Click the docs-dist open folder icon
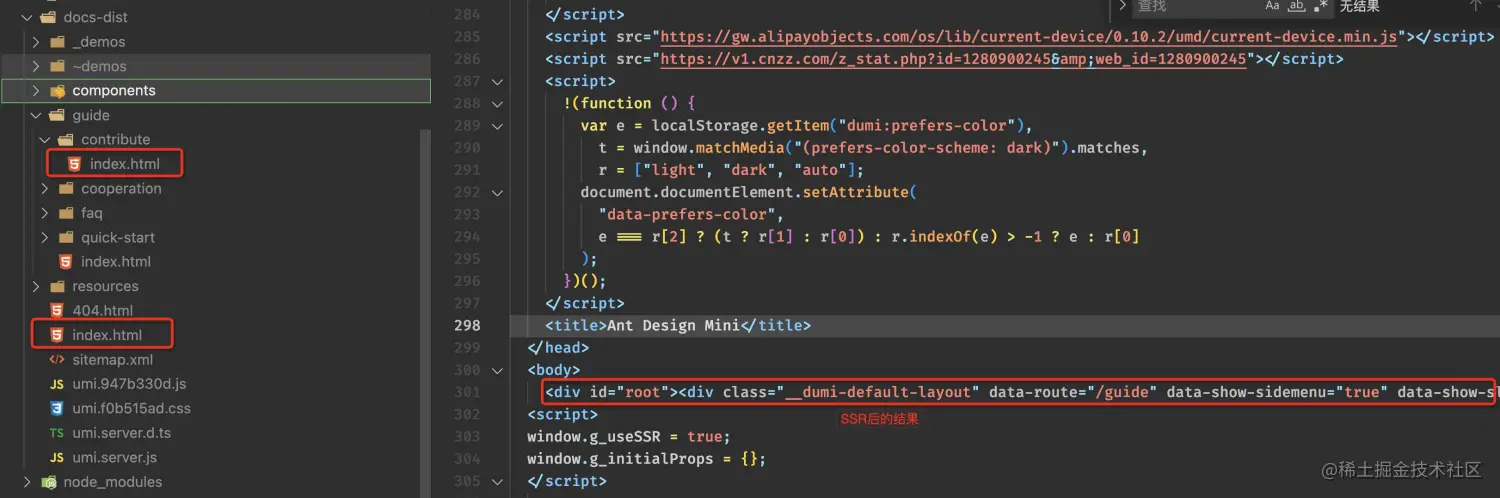The width and height of the screenshot is (1500, 498). click(48, 18)
